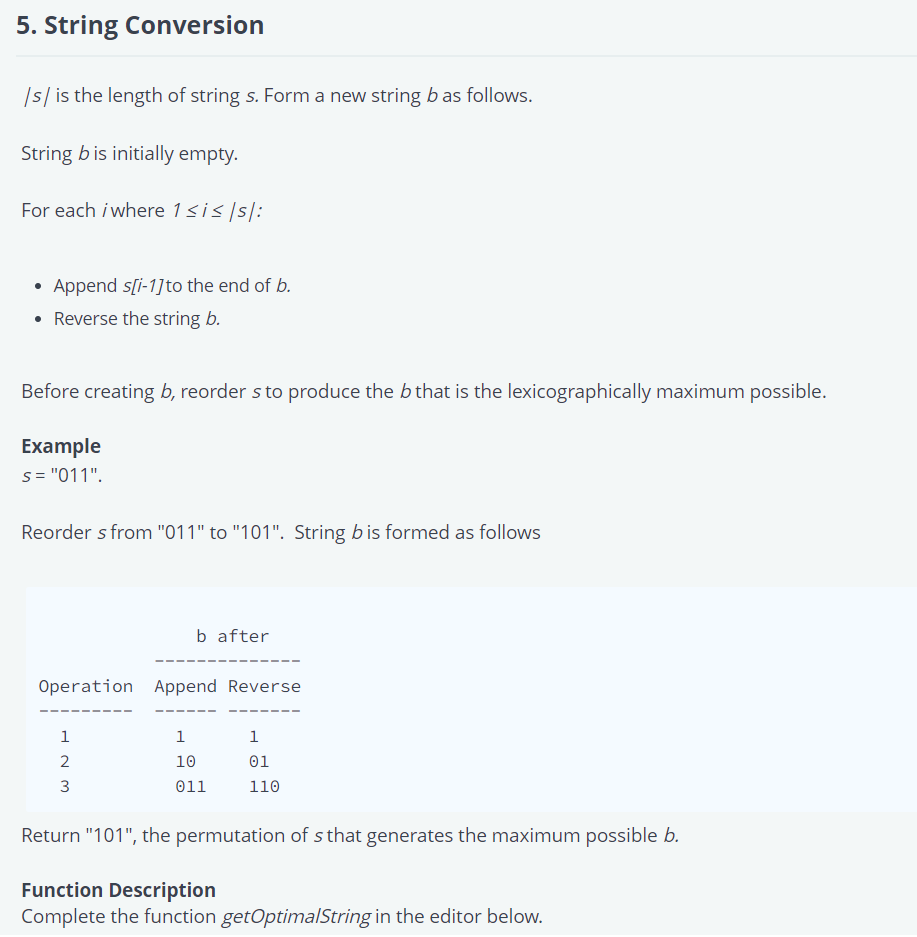Click the 'Append' table column header
The image size is (917, 937).
(185, 686)
